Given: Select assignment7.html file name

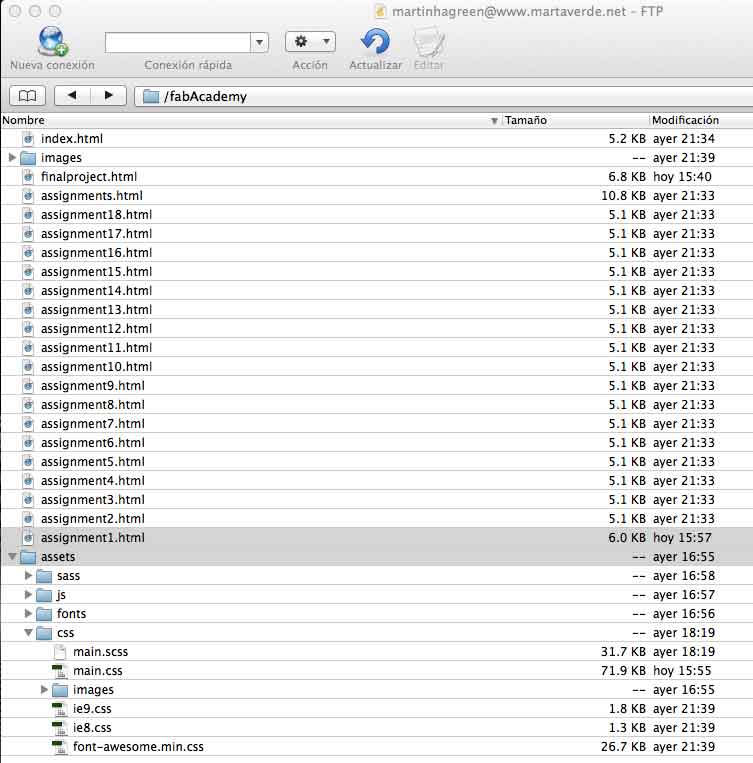Looking at the screenshot, I should (93, 424).
